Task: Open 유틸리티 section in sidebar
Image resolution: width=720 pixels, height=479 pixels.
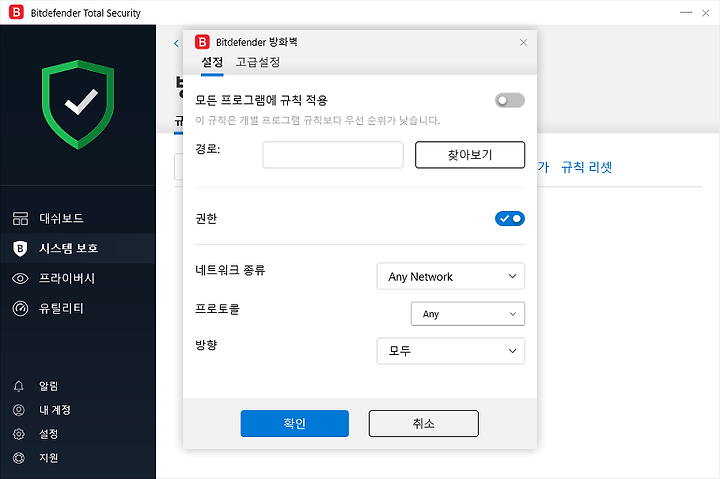Action: 78,308
